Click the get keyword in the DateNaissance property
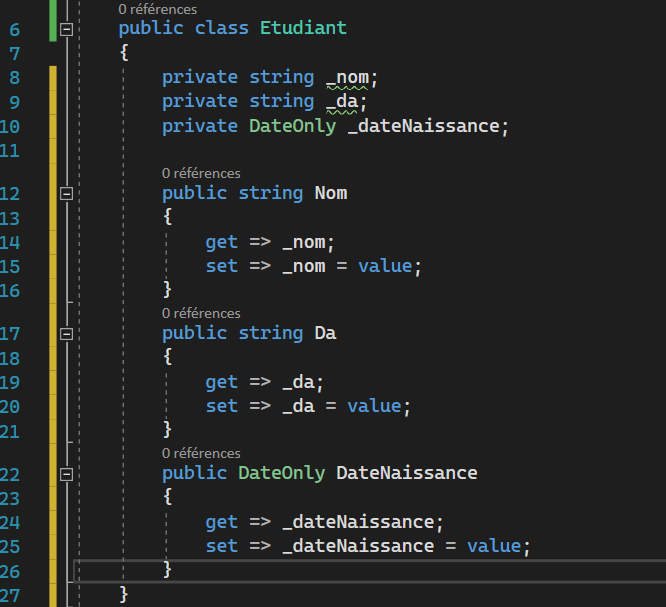The height and width of the screenshot is (607, 666). [x=222, y=522]
